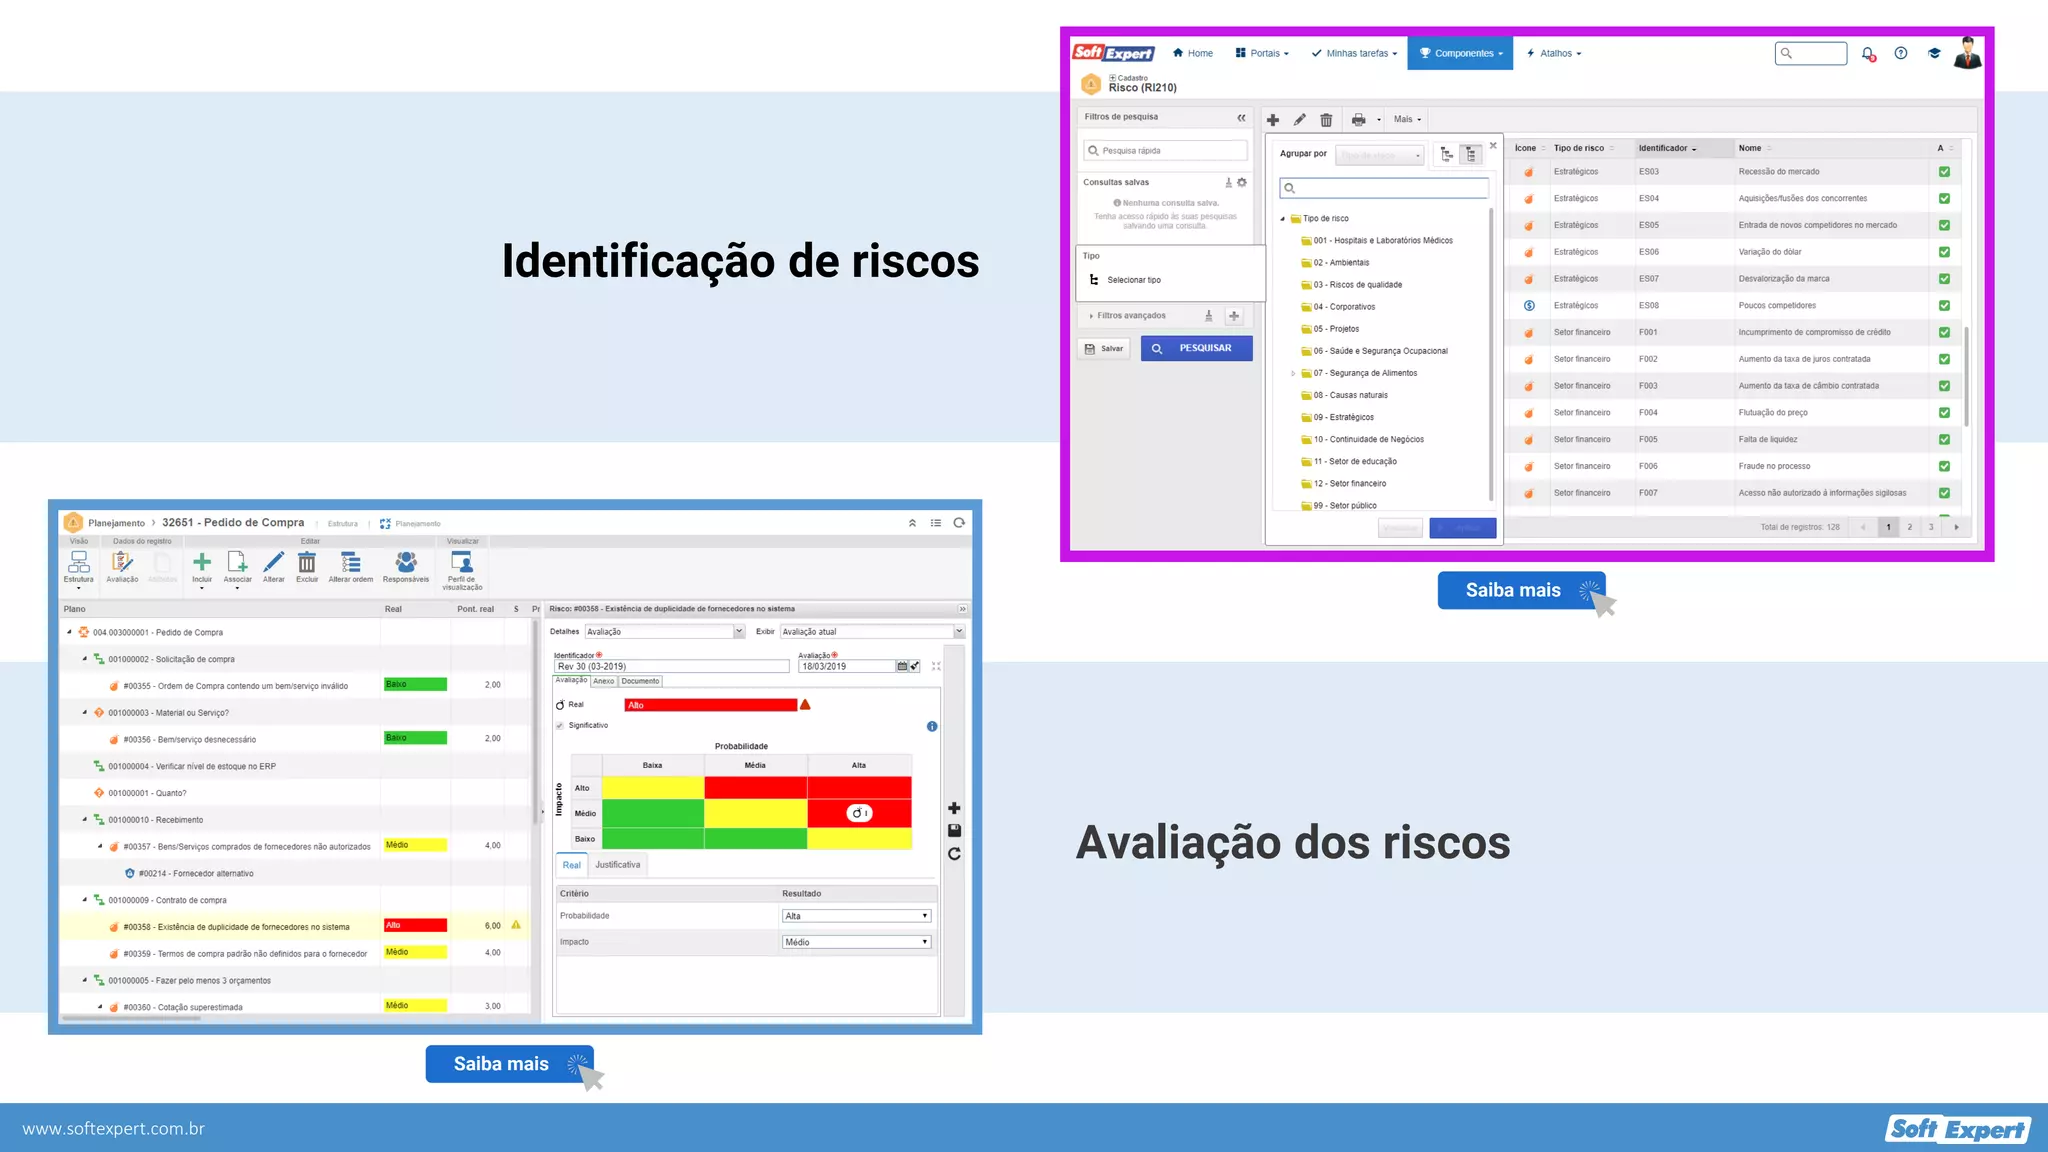This screenshot has width=2048, height=1152.
Task: Open saved queries settings gear icon
Action: click(x=1242, y=182)
